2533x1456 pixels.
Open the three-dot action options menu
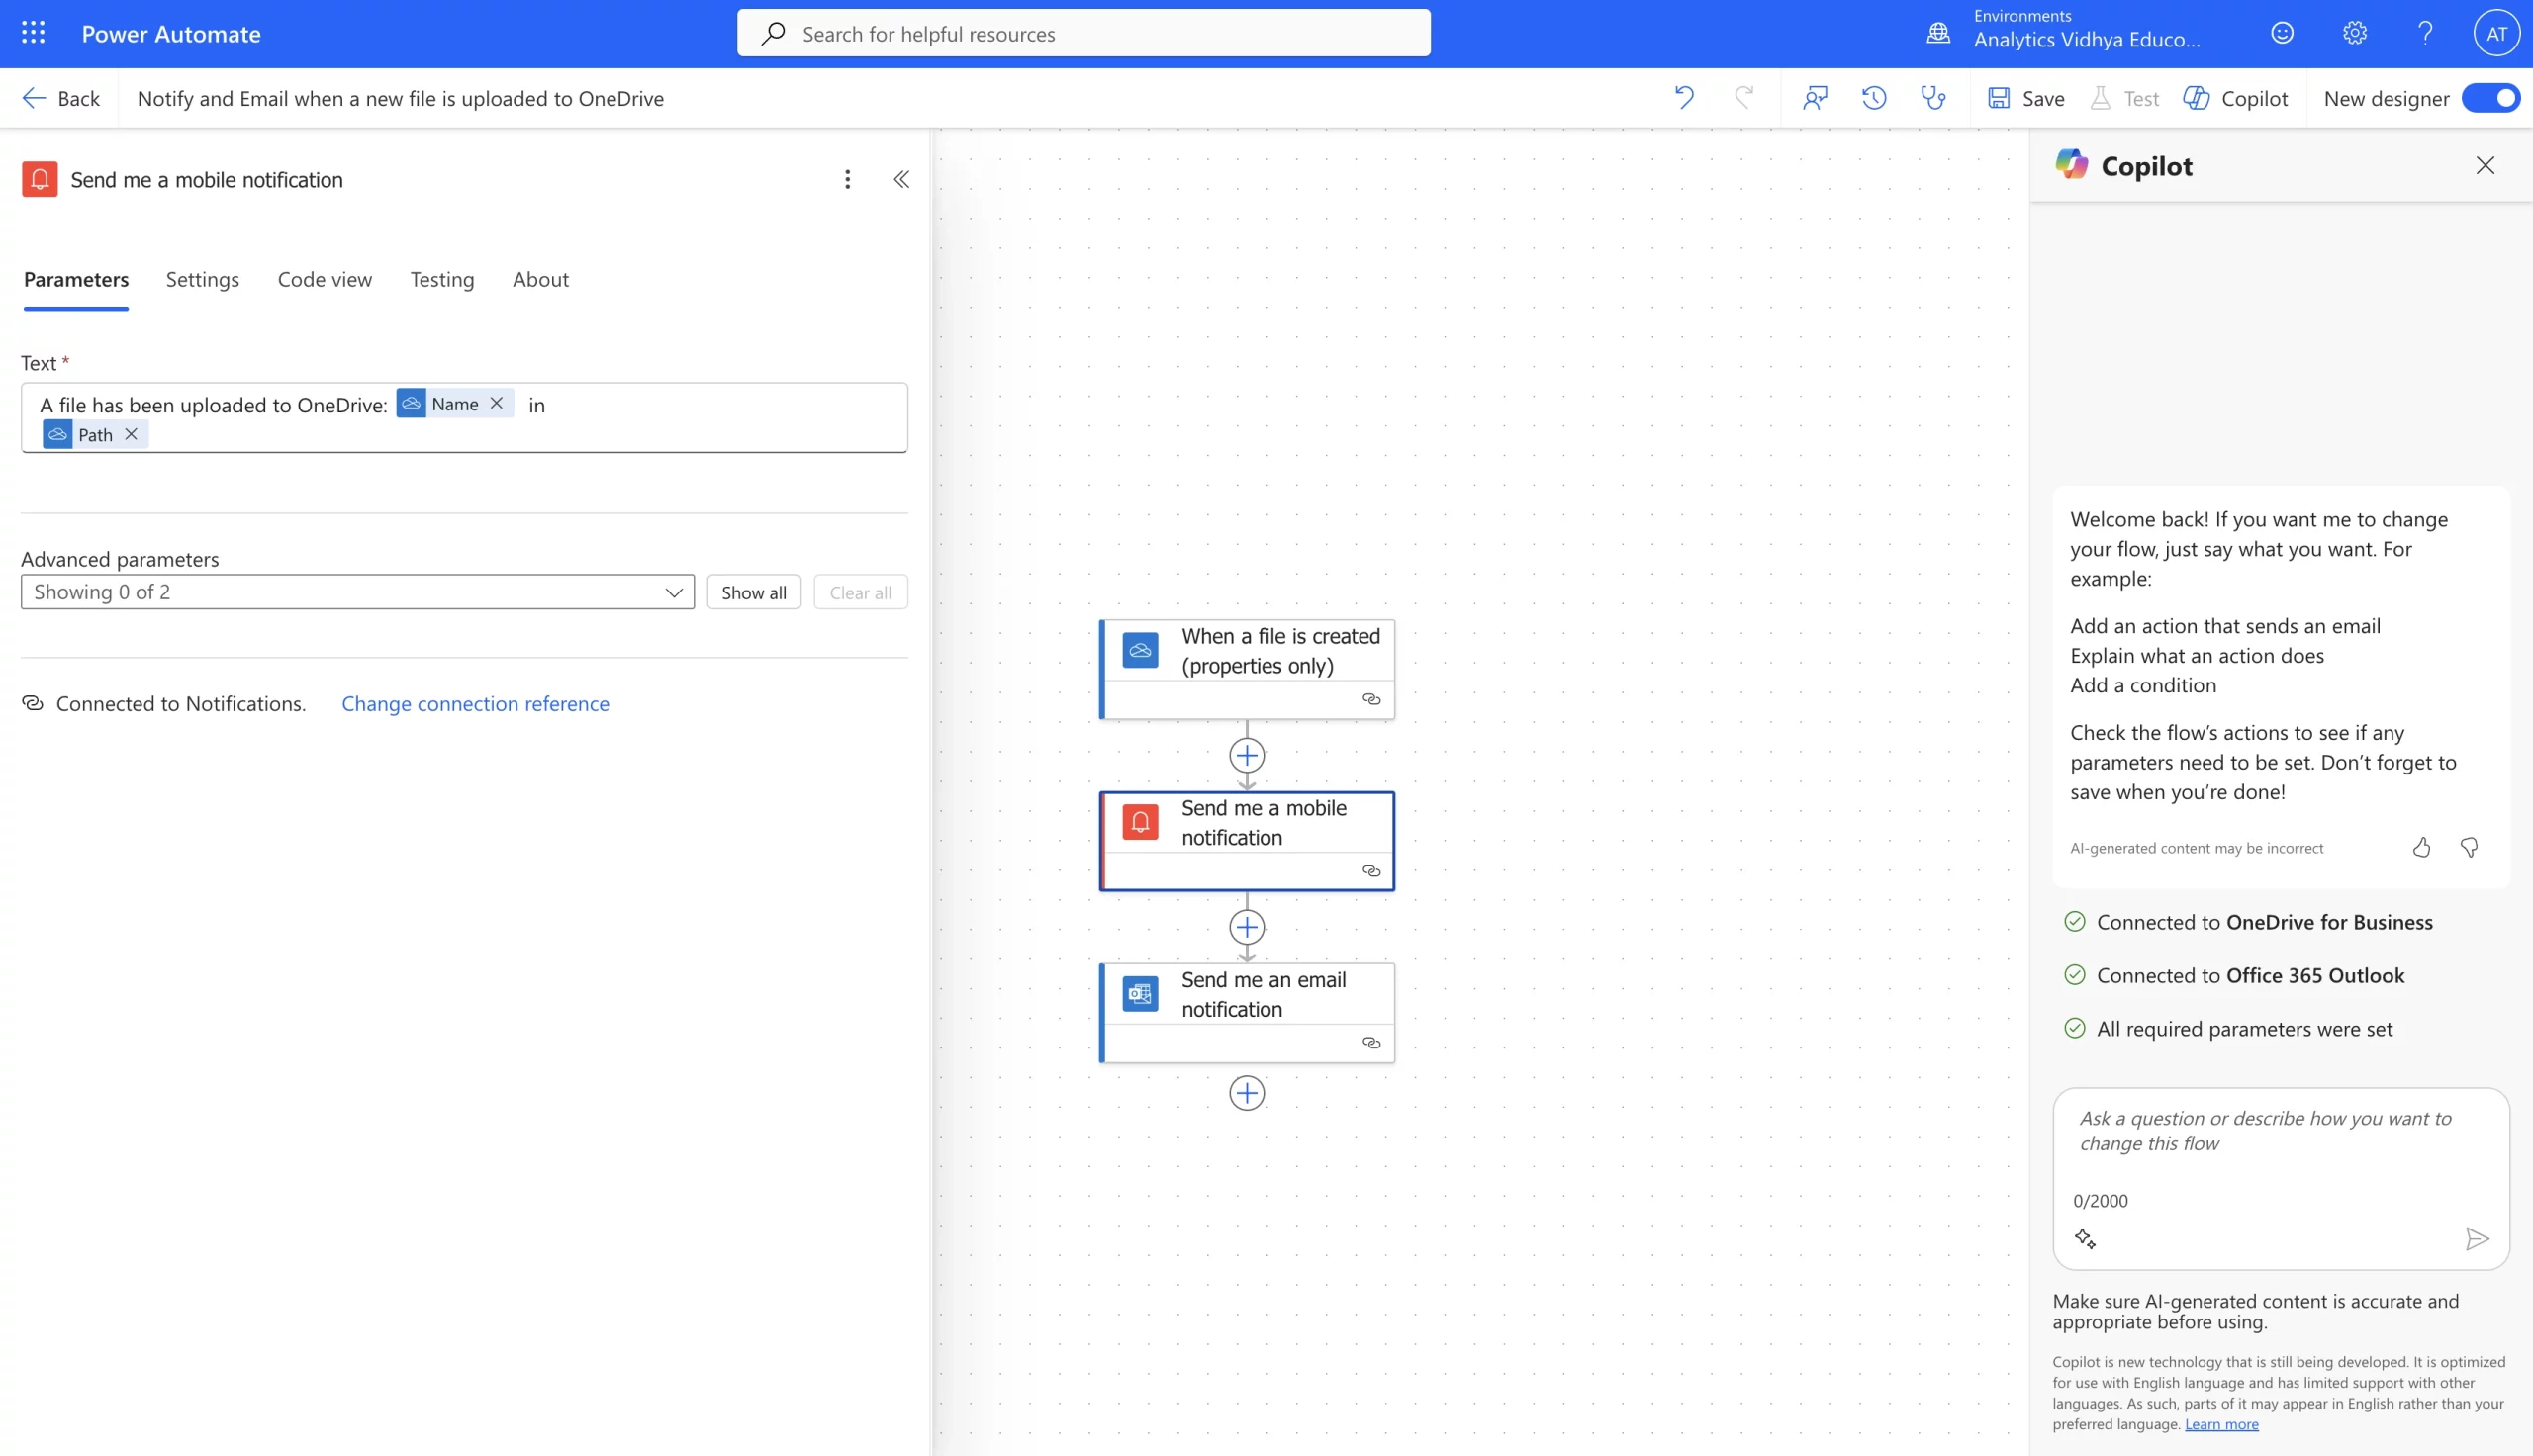tap(847, 179)
